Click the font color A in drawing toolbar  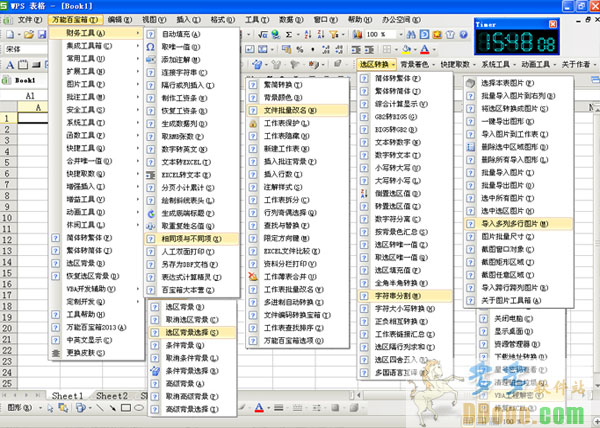[x=259, y=408]
